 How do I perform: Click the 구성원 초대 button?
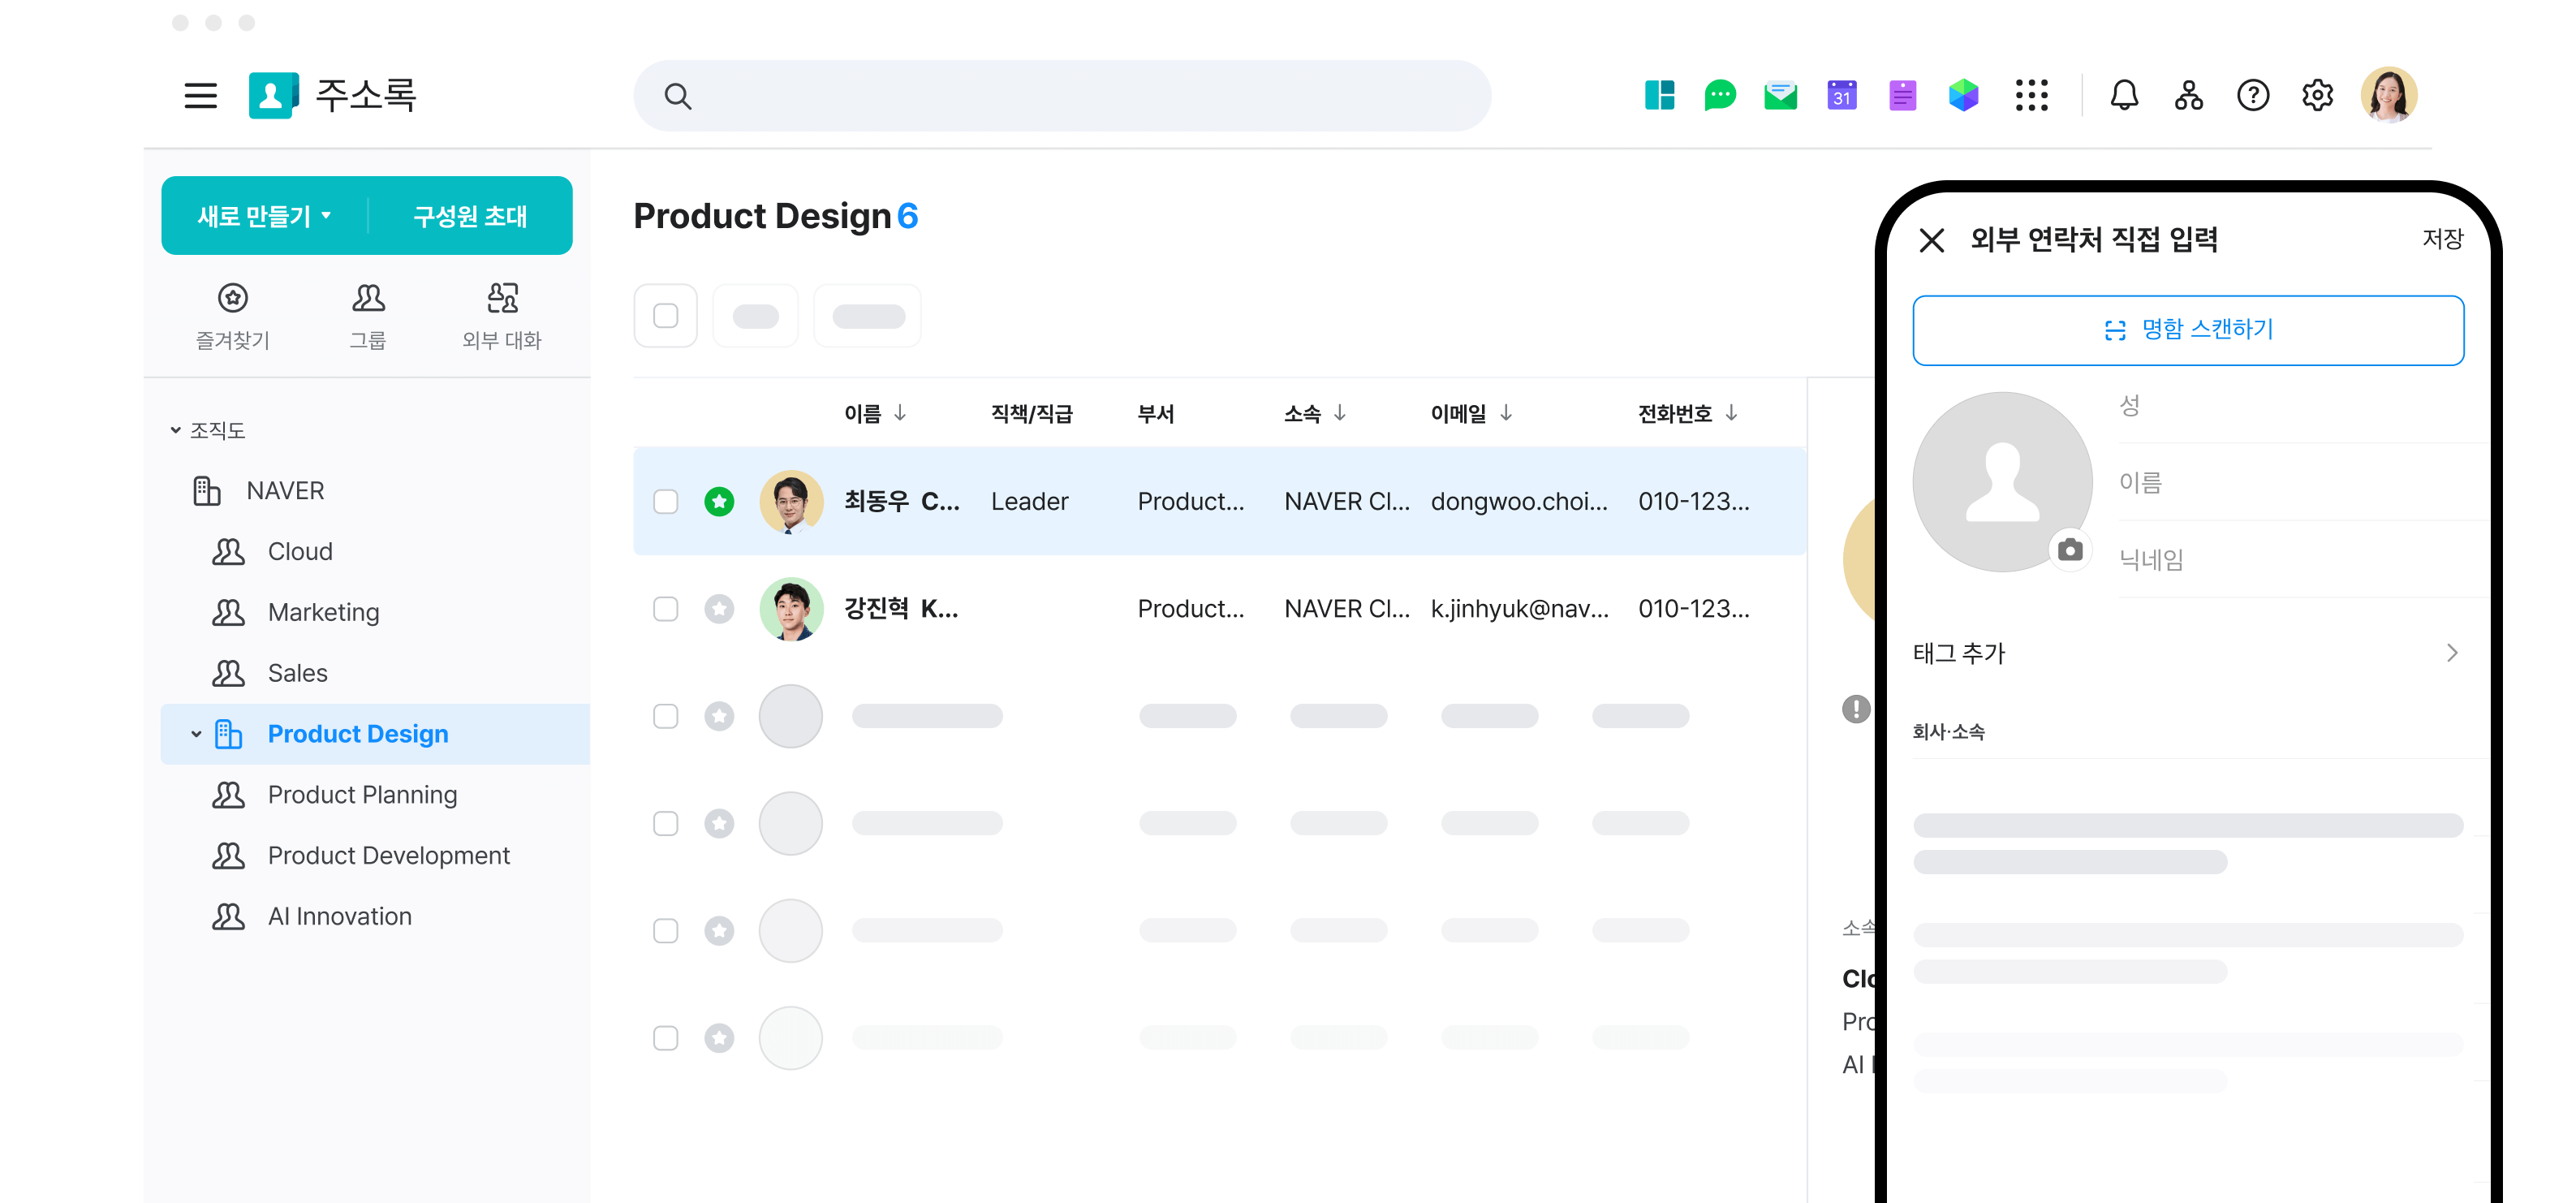[x=470, y=217]
